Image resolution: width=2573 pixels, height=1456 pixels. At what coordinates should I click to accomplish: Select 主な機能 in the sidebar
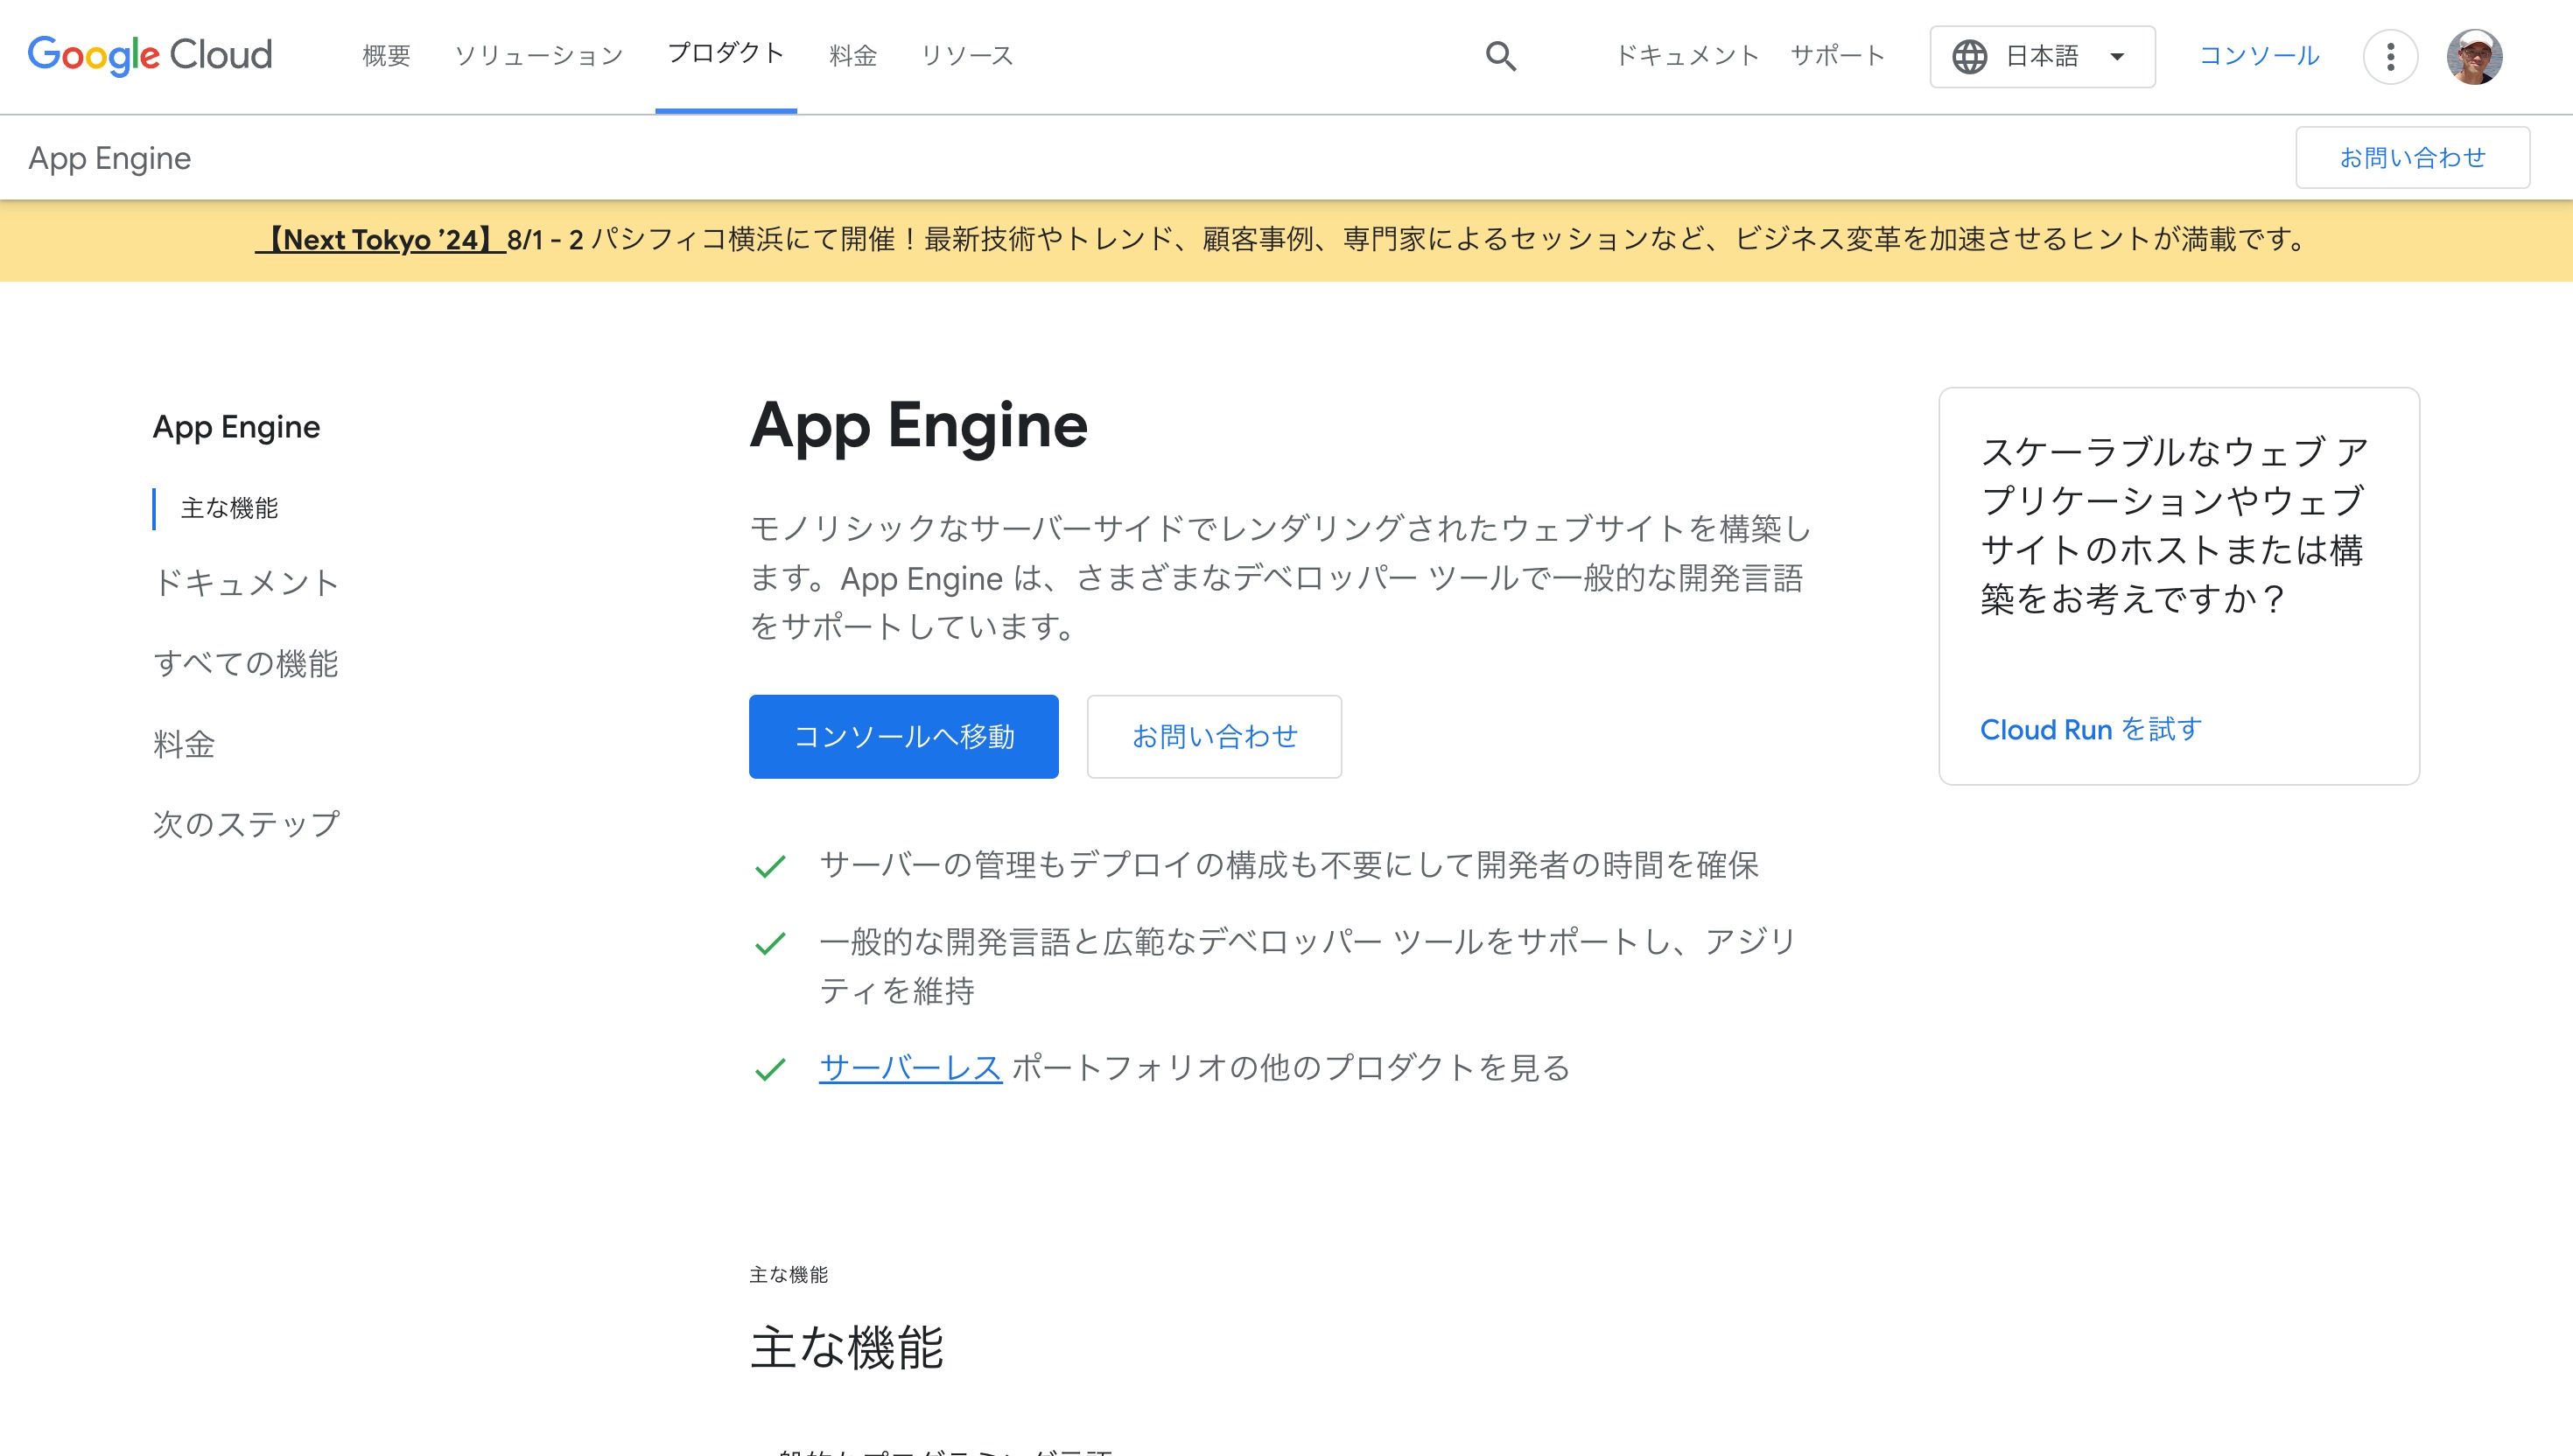(x=229, y=508)
